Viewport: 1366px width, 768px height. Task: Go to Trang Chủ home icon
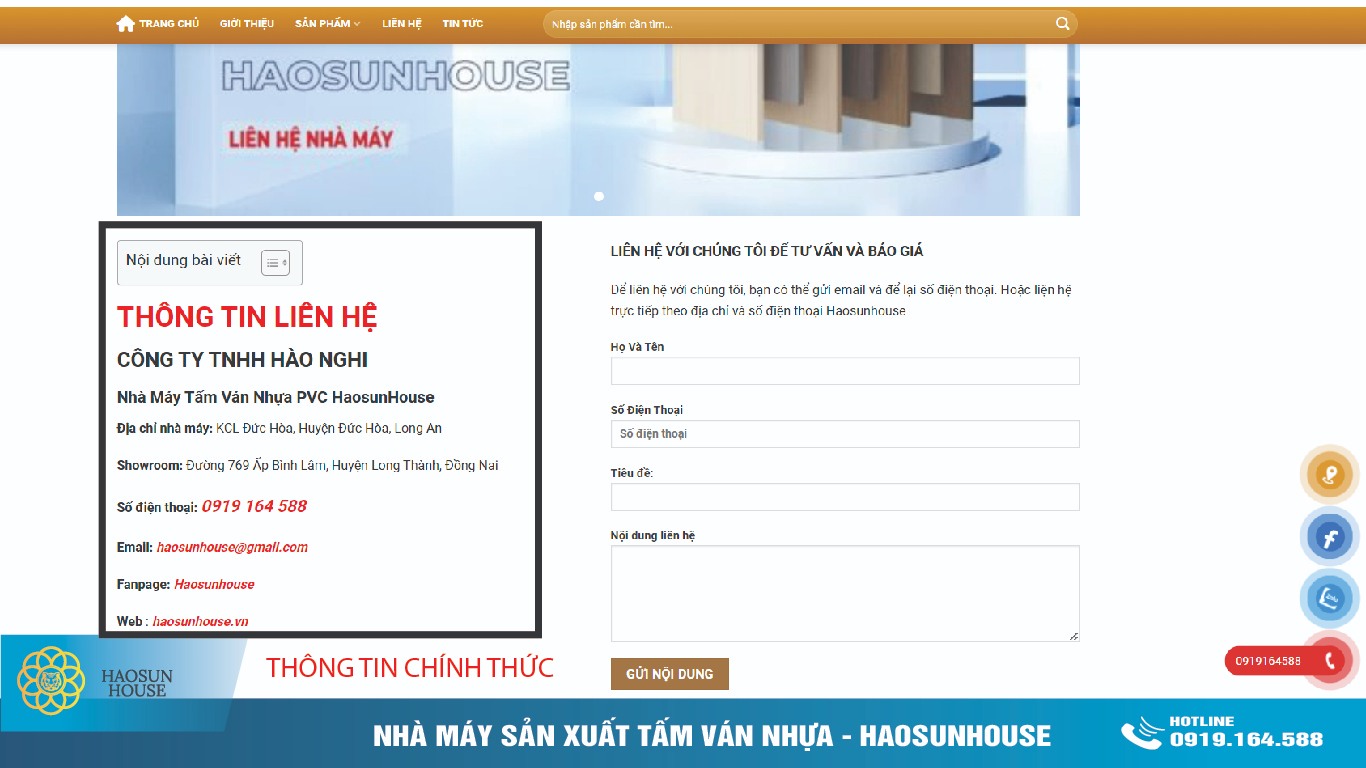125,24
